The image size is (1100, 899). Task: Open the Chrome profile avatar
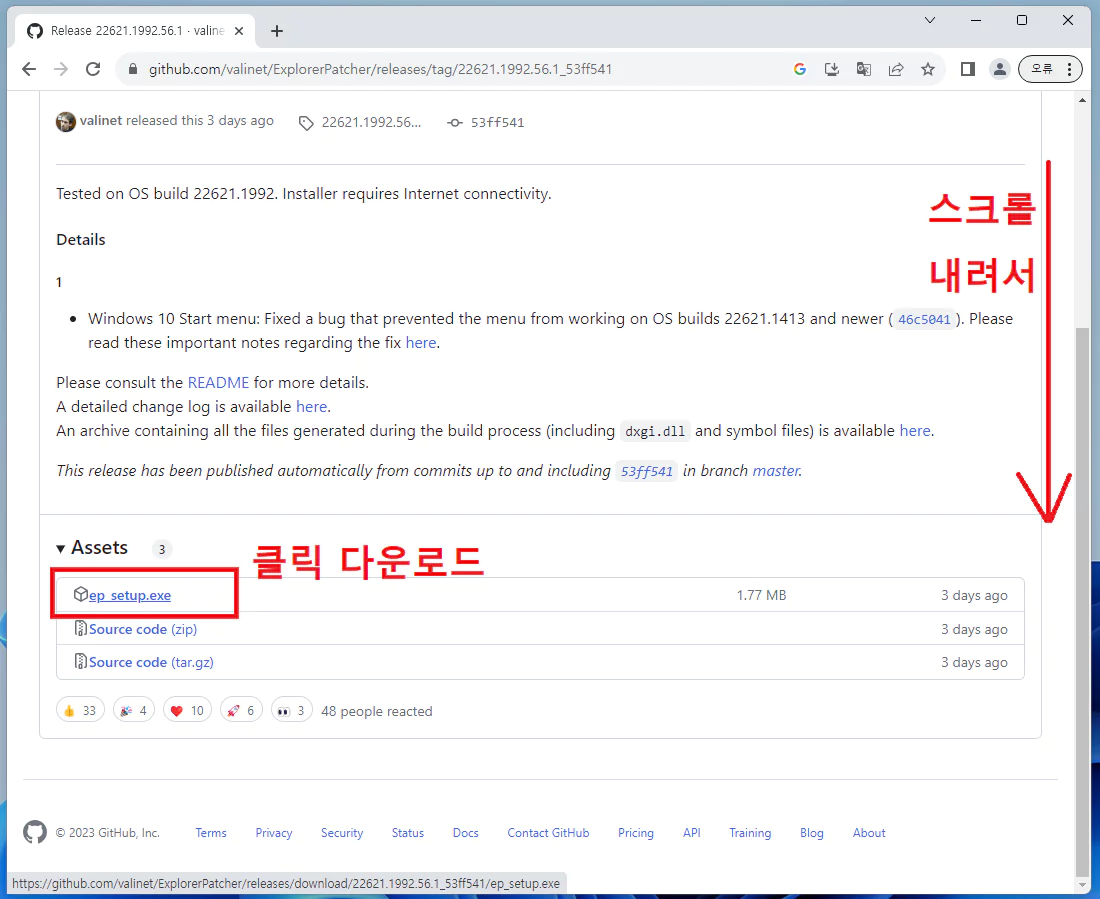point(1000,69)
